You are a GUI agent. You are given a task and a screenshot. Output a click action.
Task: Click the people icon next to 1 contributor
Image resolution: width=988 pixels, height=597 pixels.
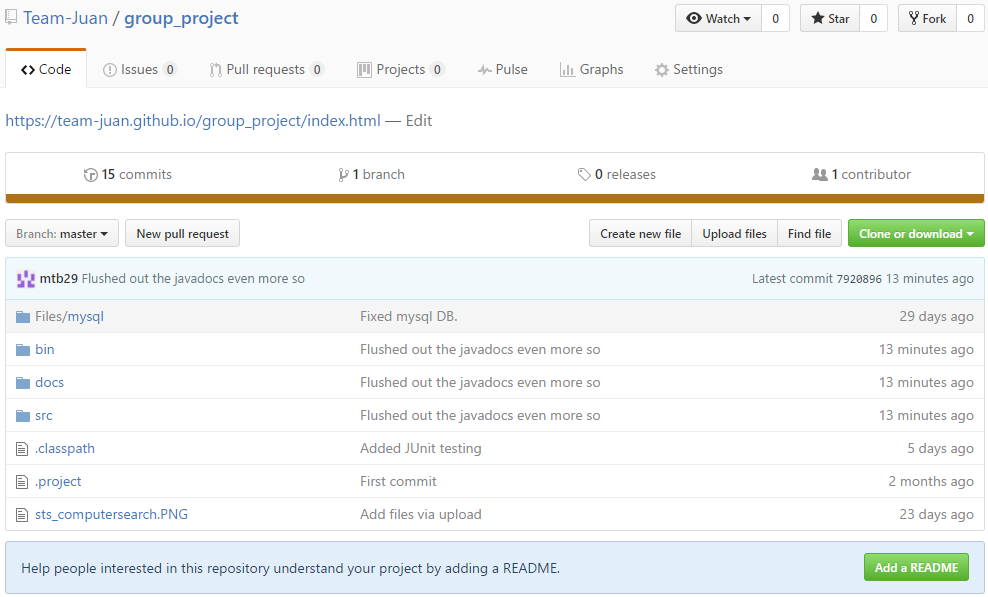click(820, 175)
